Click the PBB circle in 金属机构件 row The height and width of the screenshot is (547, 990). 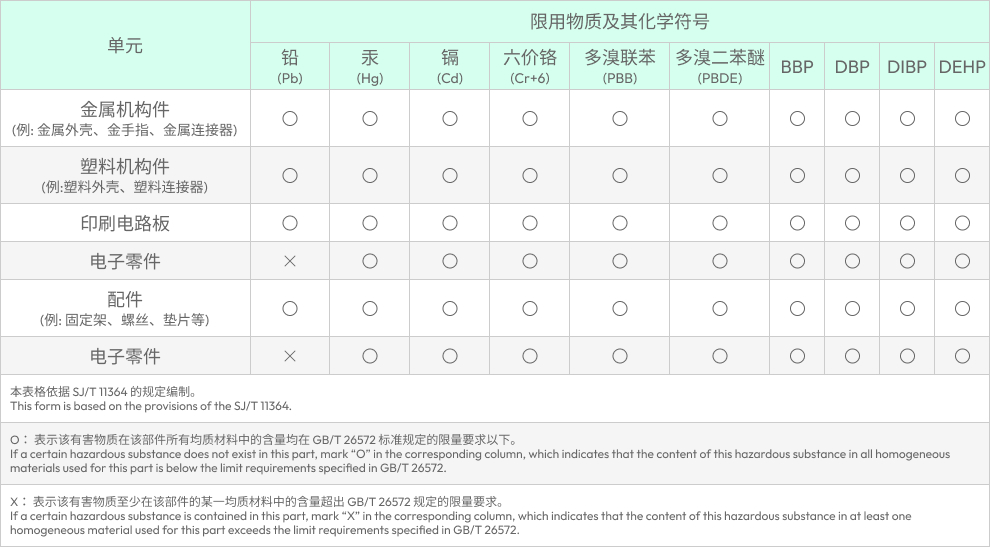coord(620,118)
